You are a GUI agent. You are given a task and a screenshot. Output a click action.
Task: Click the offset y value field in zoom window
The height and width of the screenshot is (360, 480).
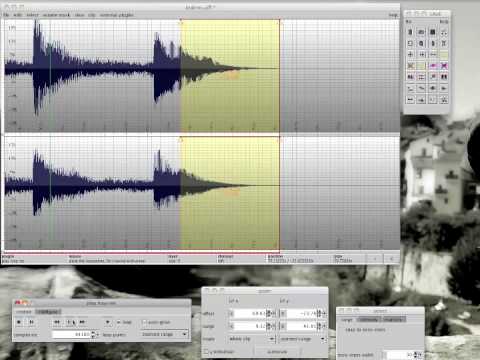(302, 313)
